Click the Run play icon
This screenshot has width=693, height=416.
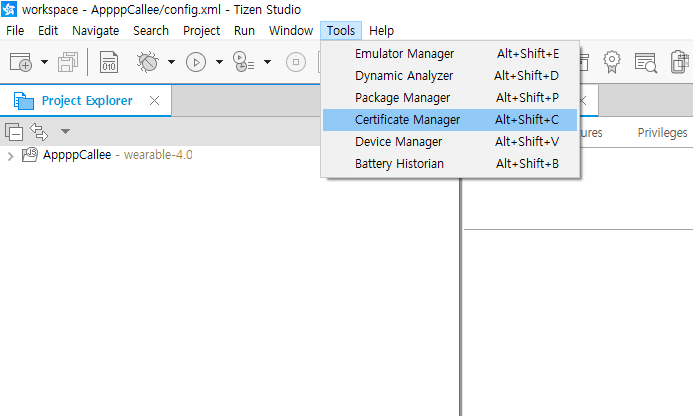tap(196, 62)
